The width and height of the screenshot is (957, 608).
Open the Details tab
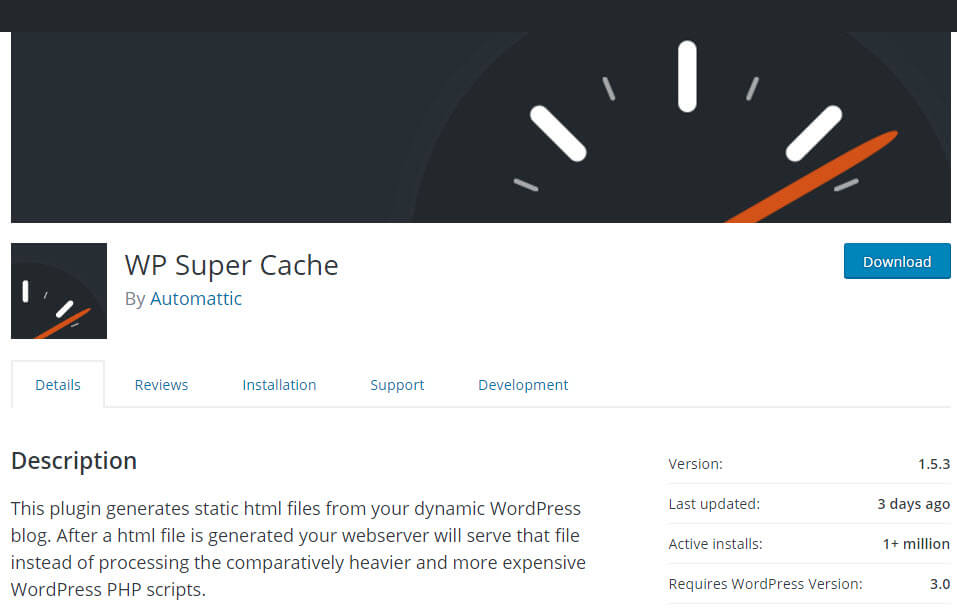[58, 385]
